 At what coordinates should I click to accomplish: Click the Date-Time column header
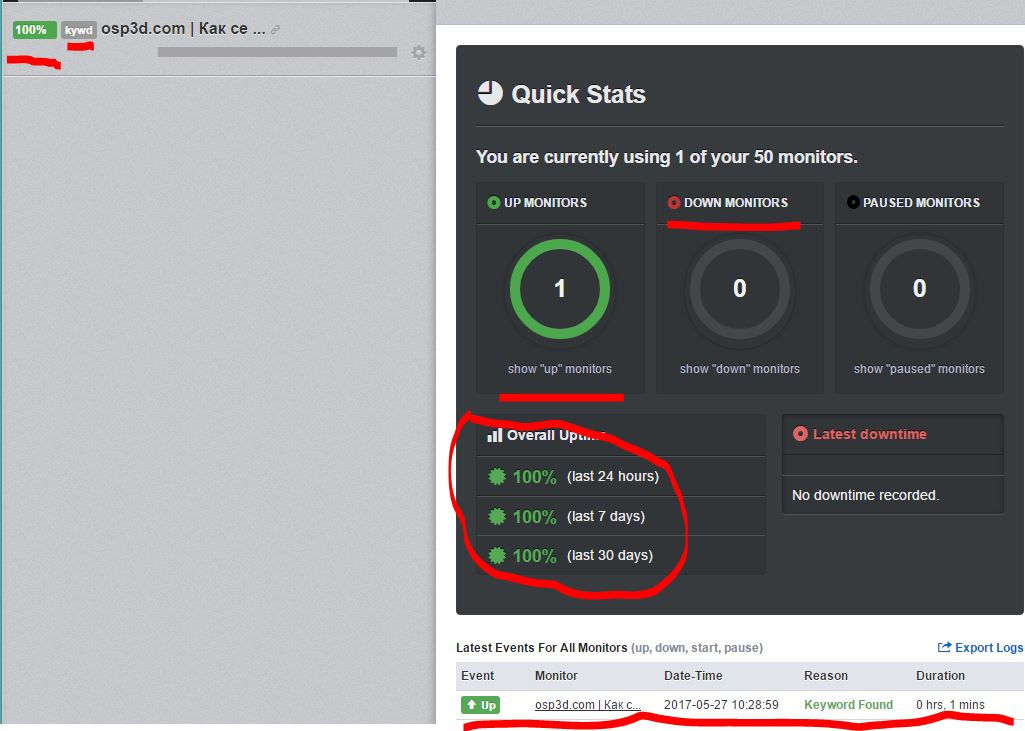point(693,676)
